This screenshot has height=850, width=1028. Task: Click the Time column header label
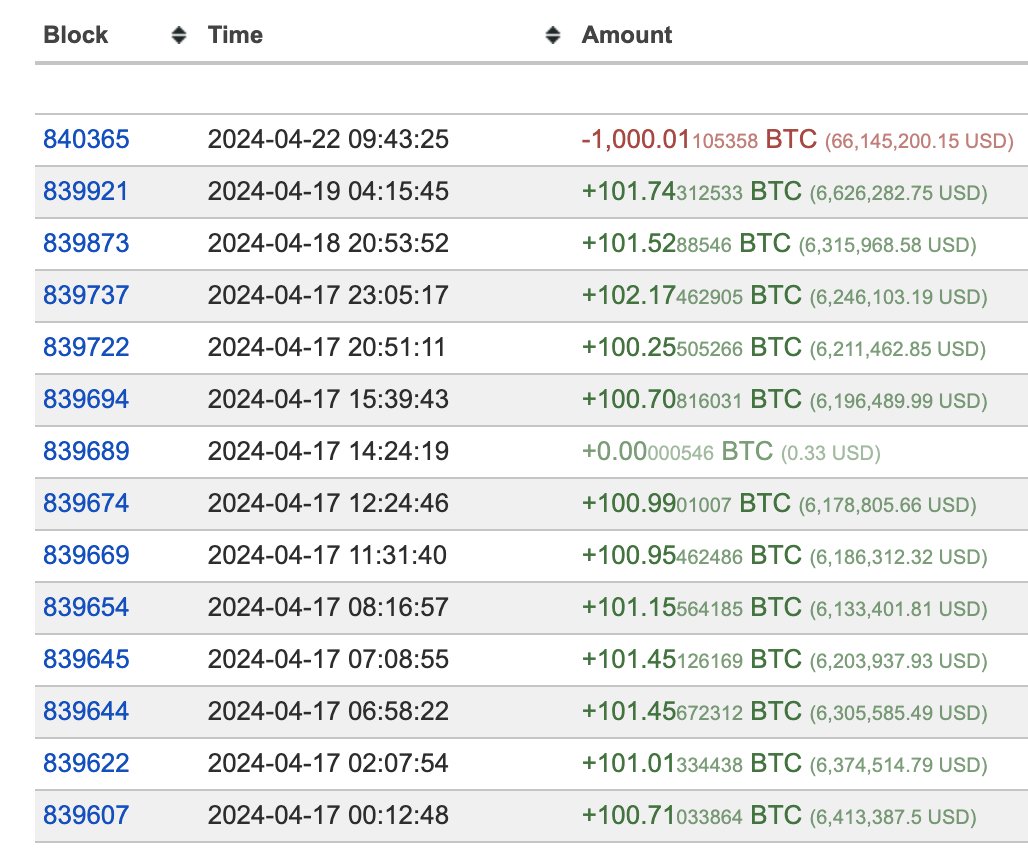[x=235, y=34]
